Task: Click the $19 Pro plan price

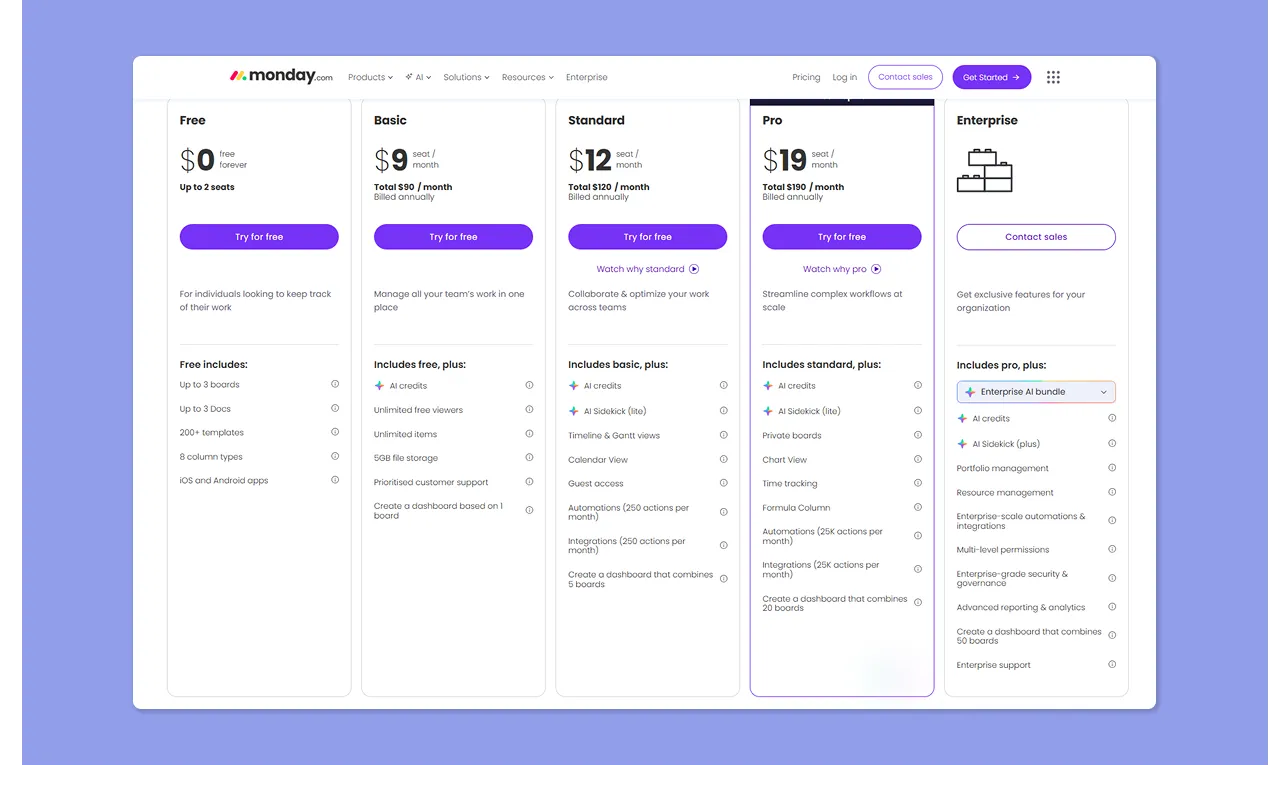Action: [785, 160]
